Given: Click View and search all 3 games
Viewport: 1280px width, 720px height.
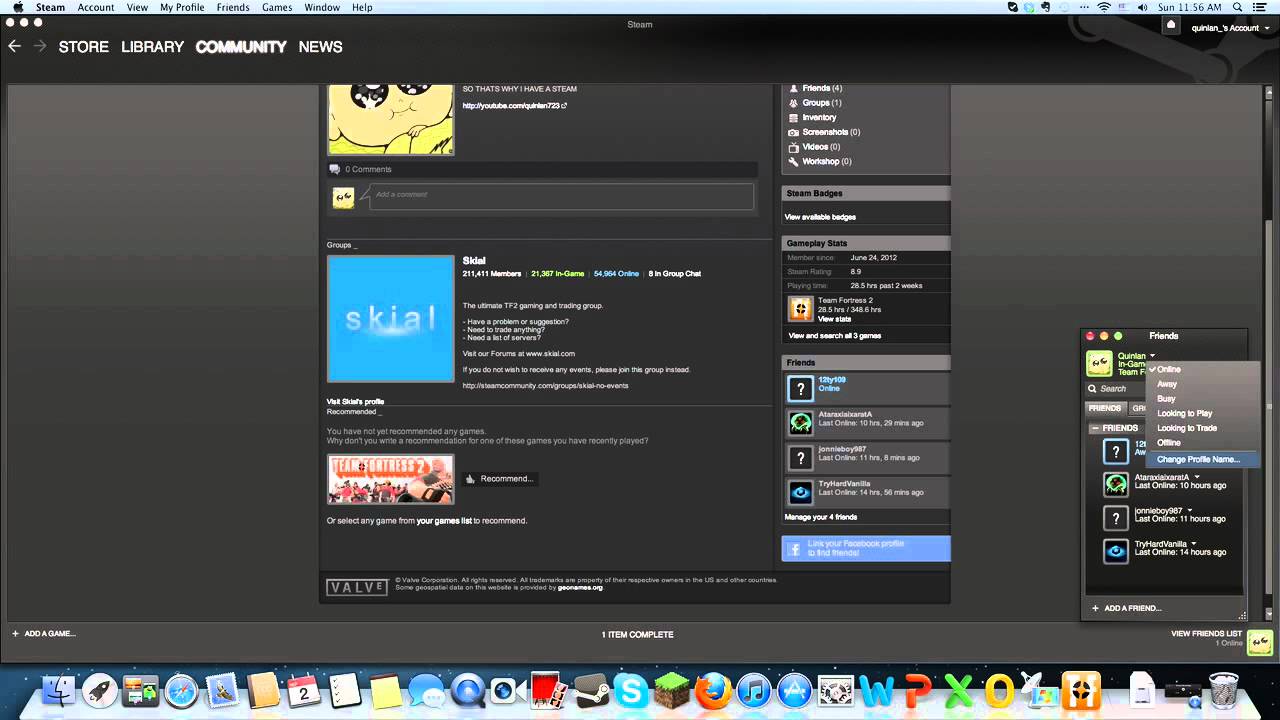Looking at the screenshot, I should click(835, 336).
